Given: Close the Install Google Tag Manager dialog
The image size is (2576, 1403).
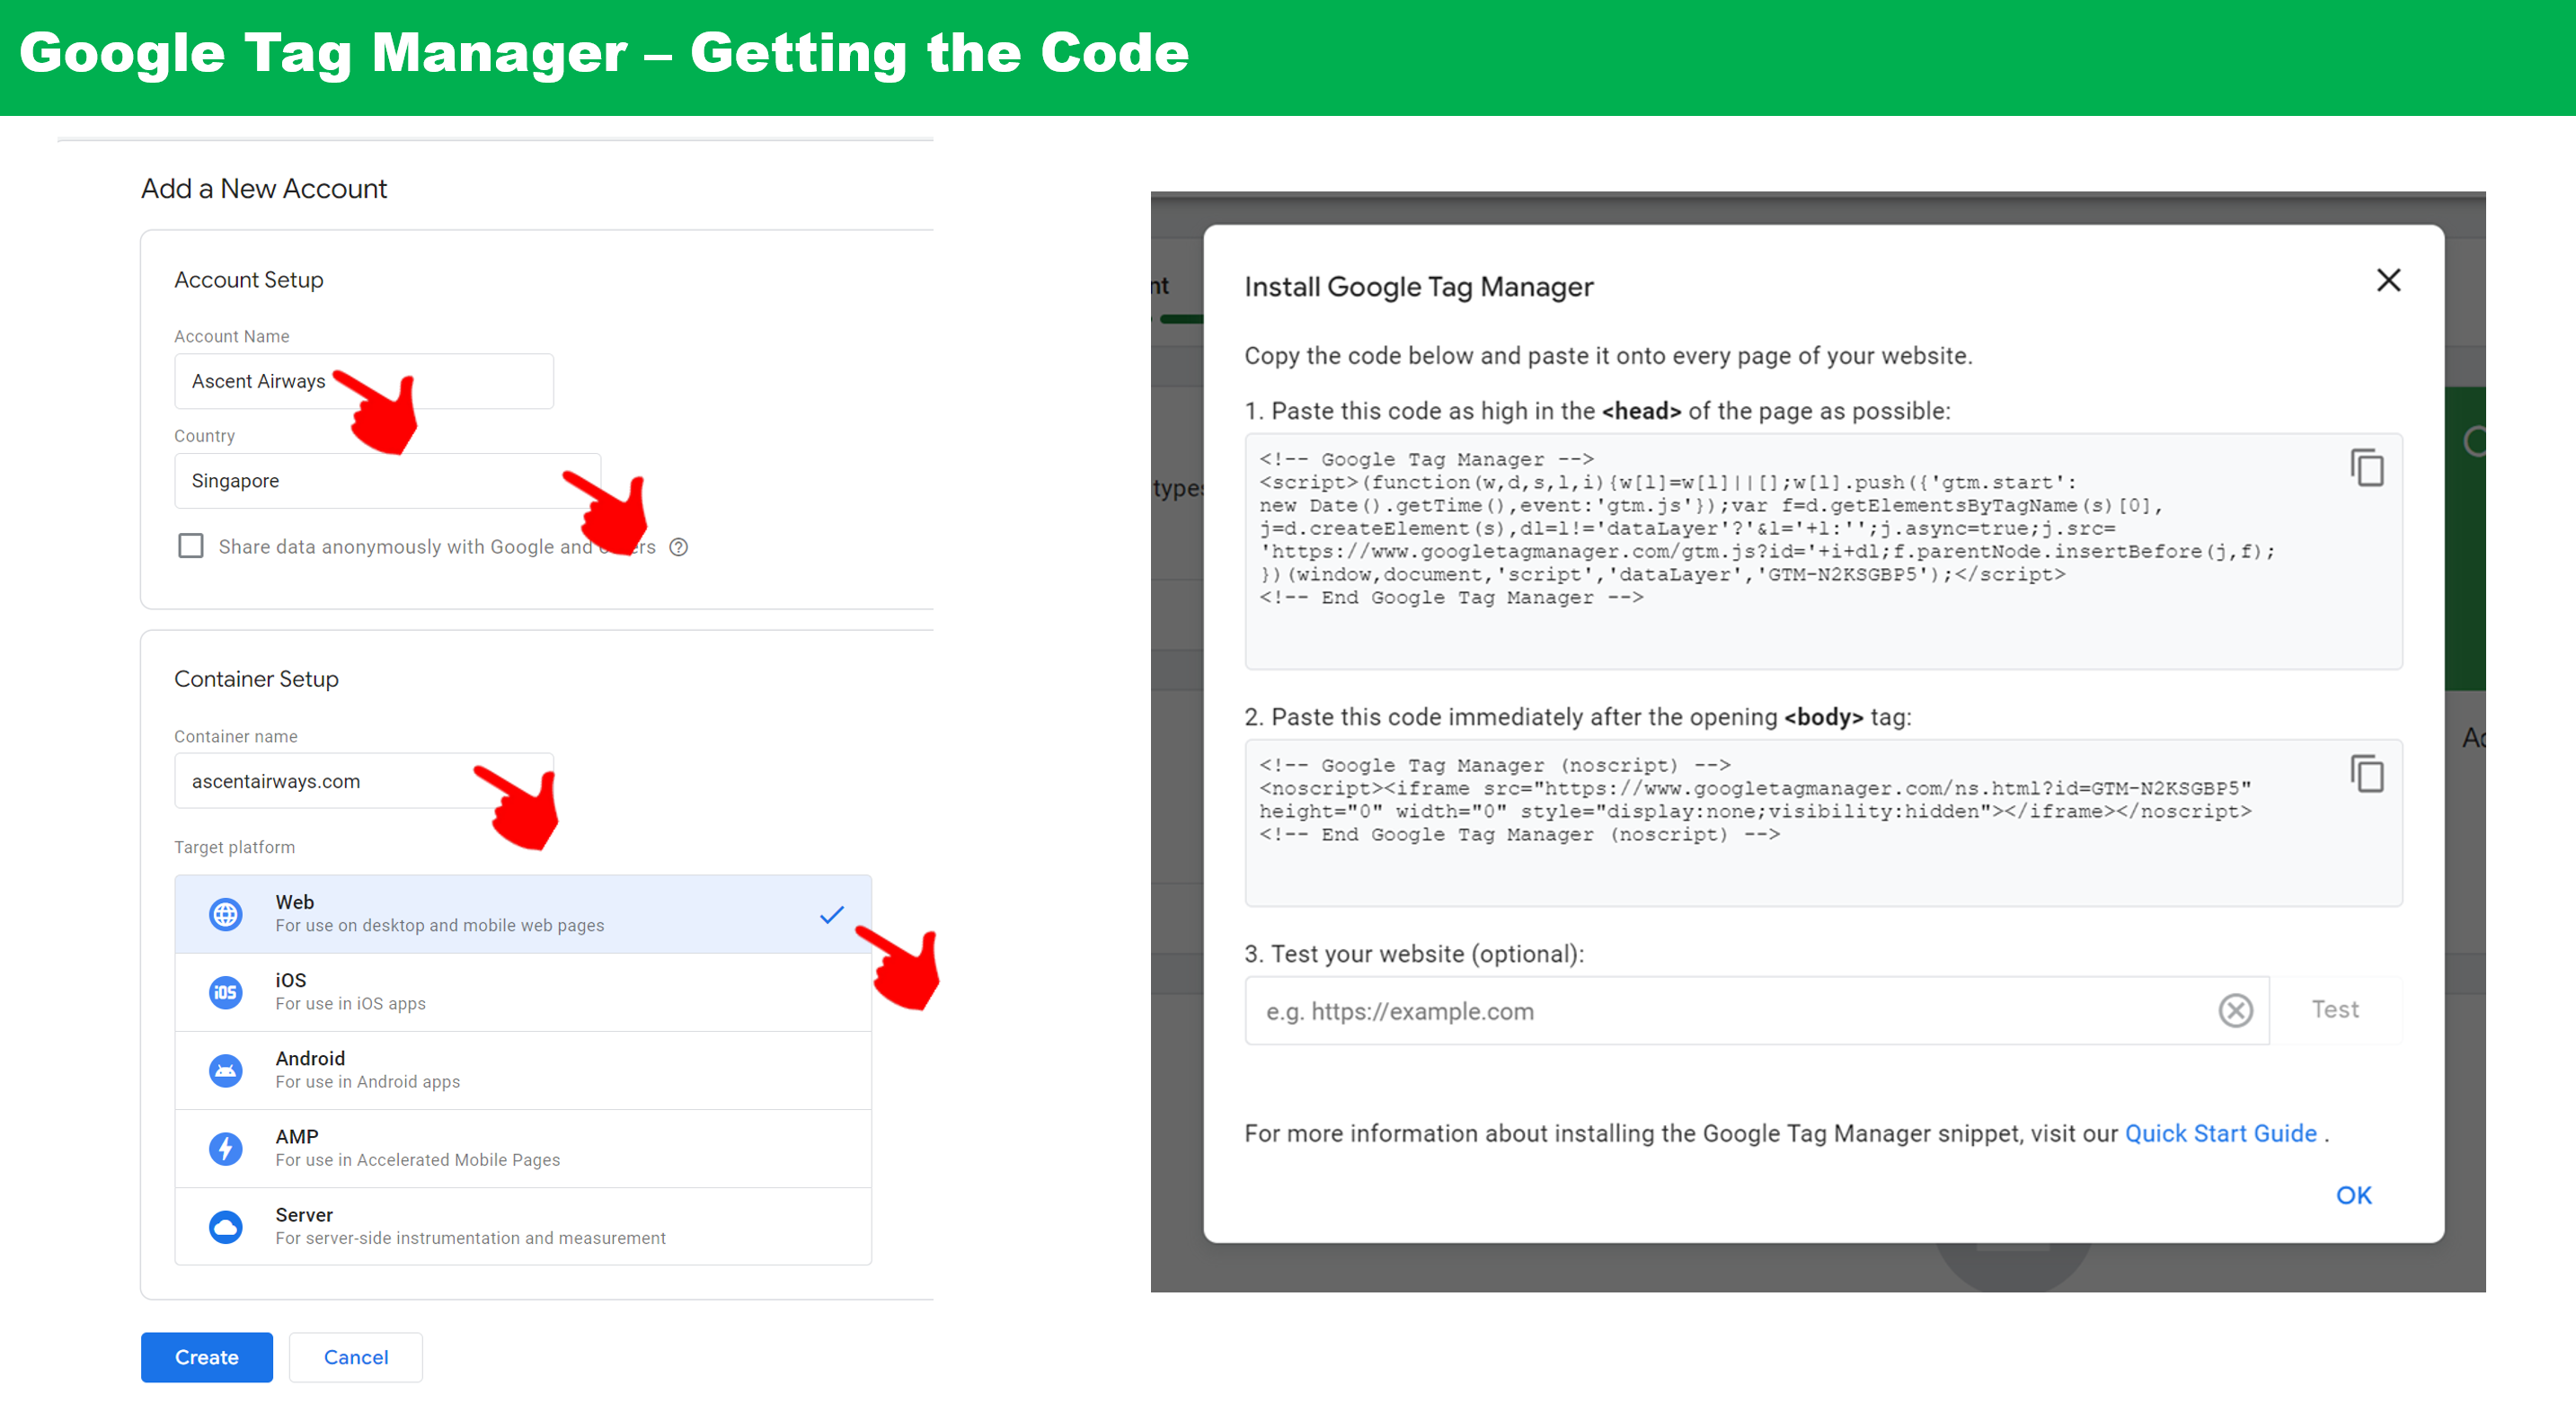Looking at the screenshot, I should click(x=2388, y=281).
